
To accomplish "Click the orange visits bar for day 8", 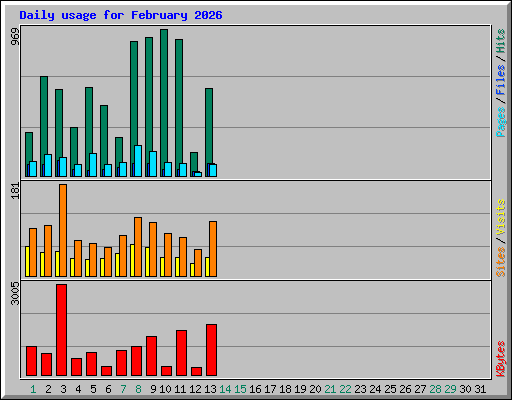I will tap(138, 247).
